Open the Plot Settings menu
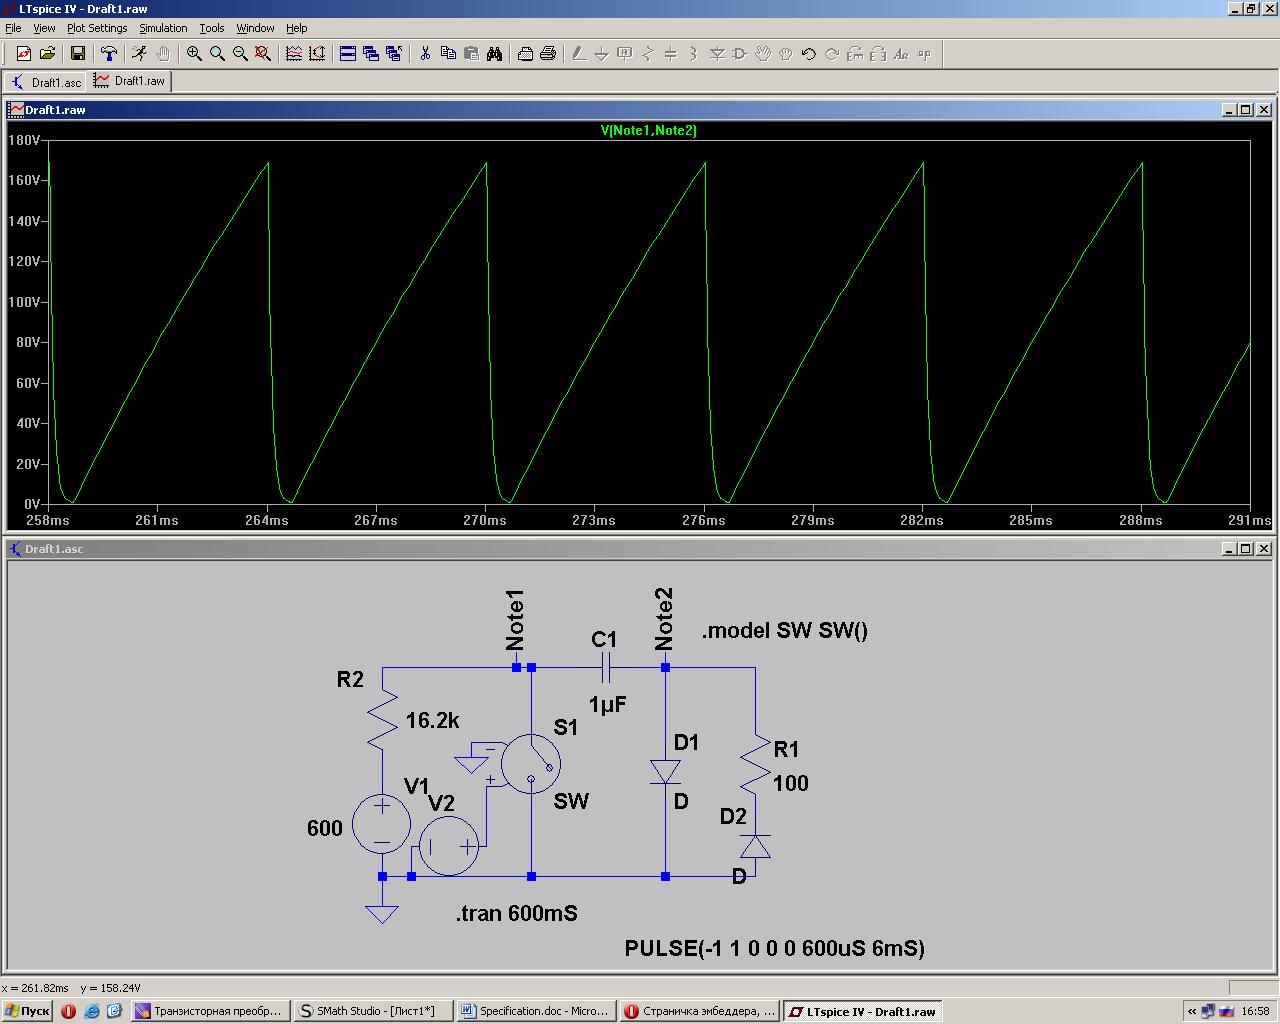 (x=97, y=28)
